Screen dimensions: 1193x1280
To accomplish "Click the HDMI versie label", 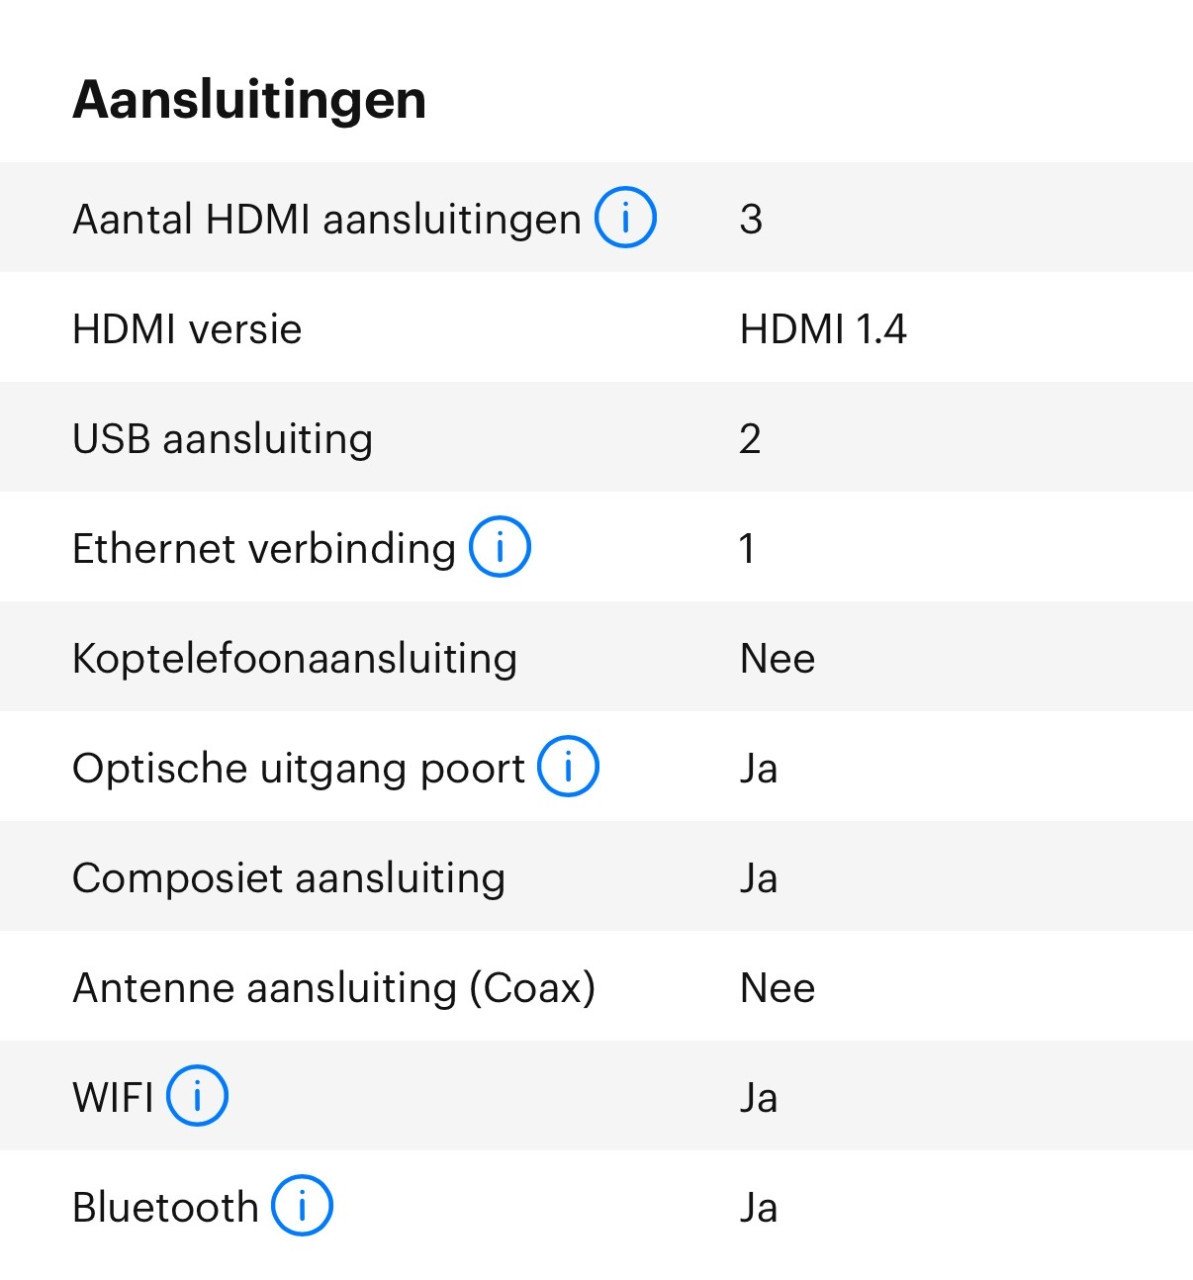I will click(187, 329).
